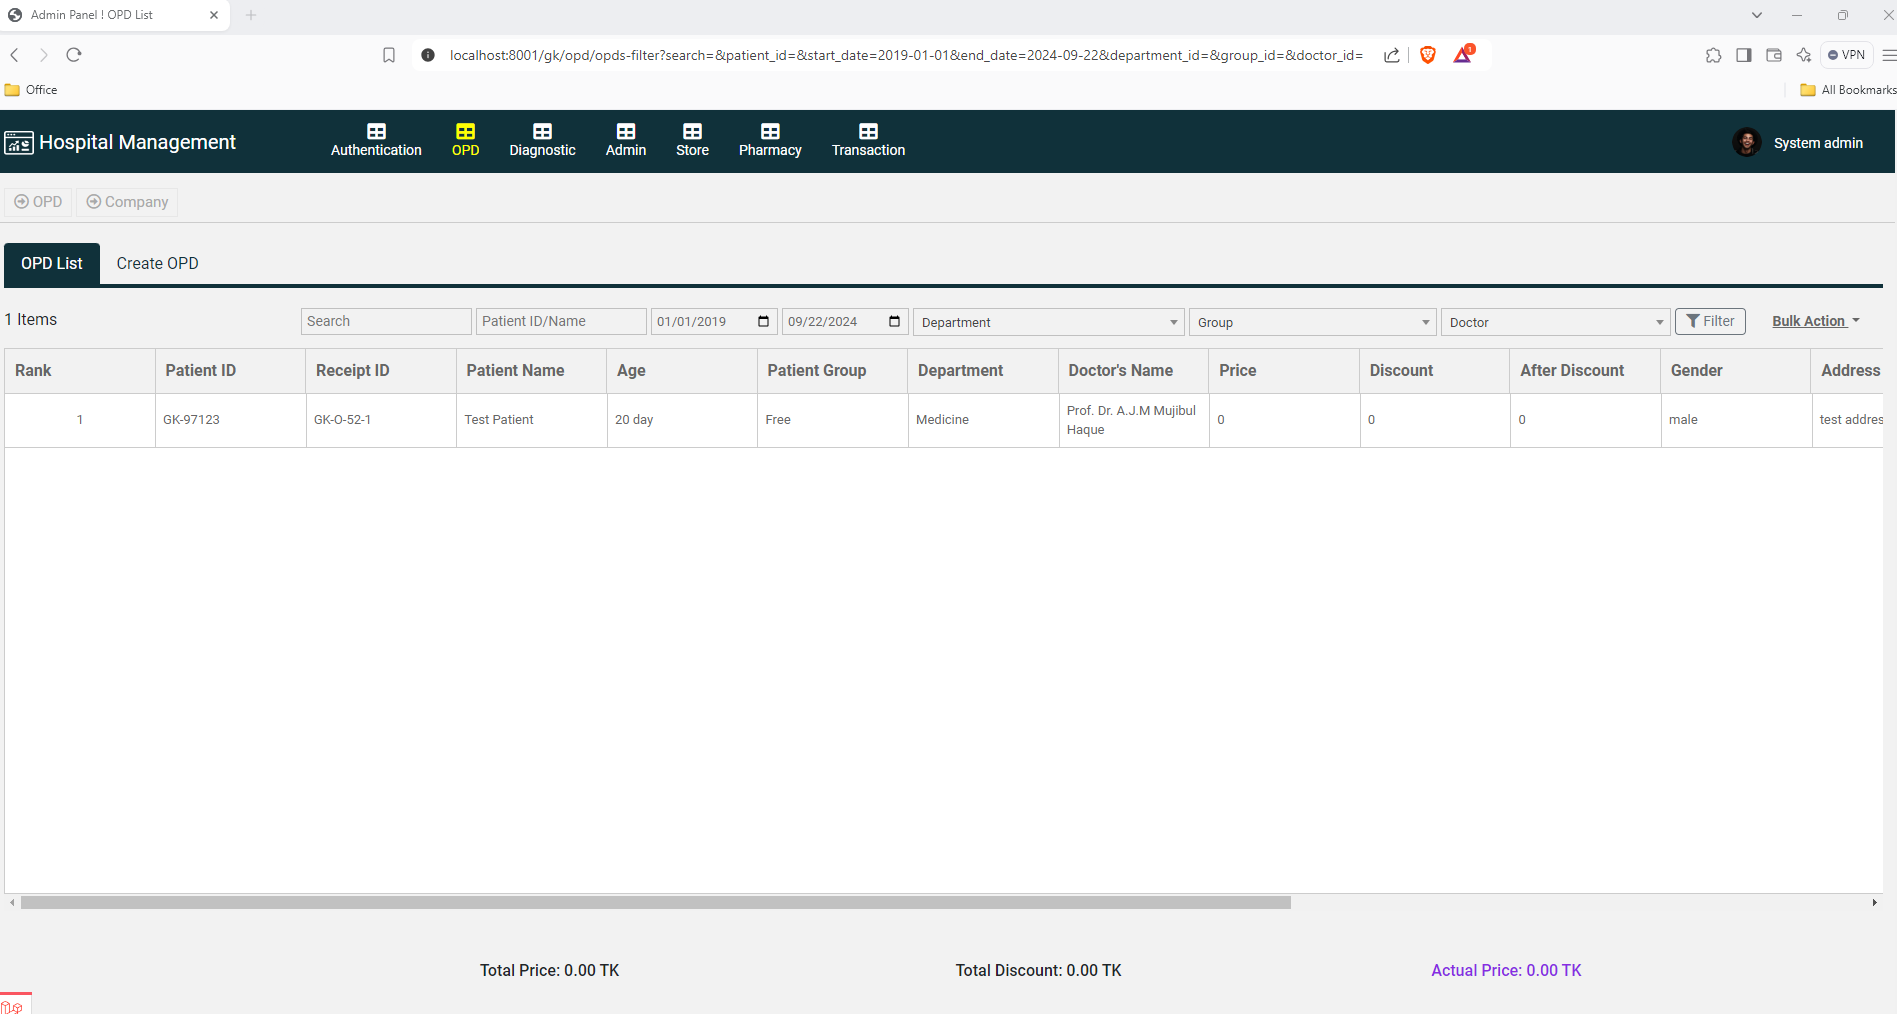Click the System admin avatar
The width and height of the screenshot is (1897, 1014).
pos(1747,142)
